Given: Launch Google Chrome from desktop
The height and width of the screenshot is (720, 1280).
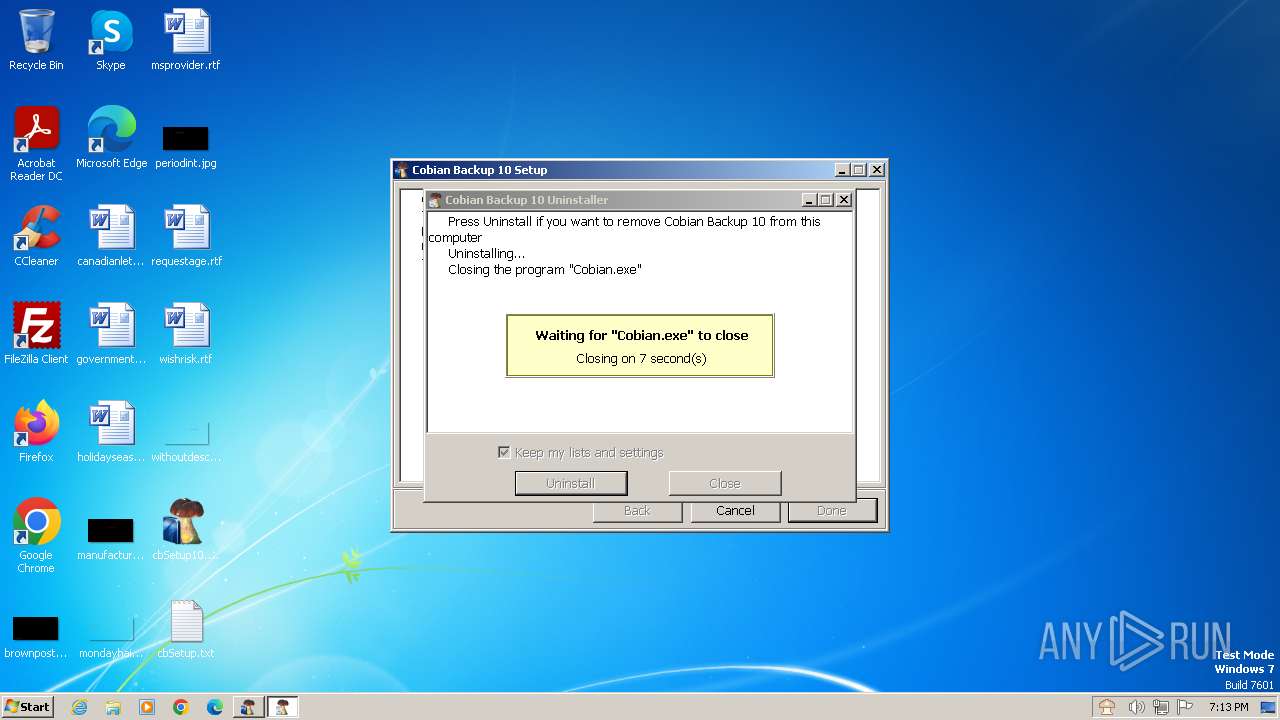Looking at the screenshot, I should (x=36, y=535).
